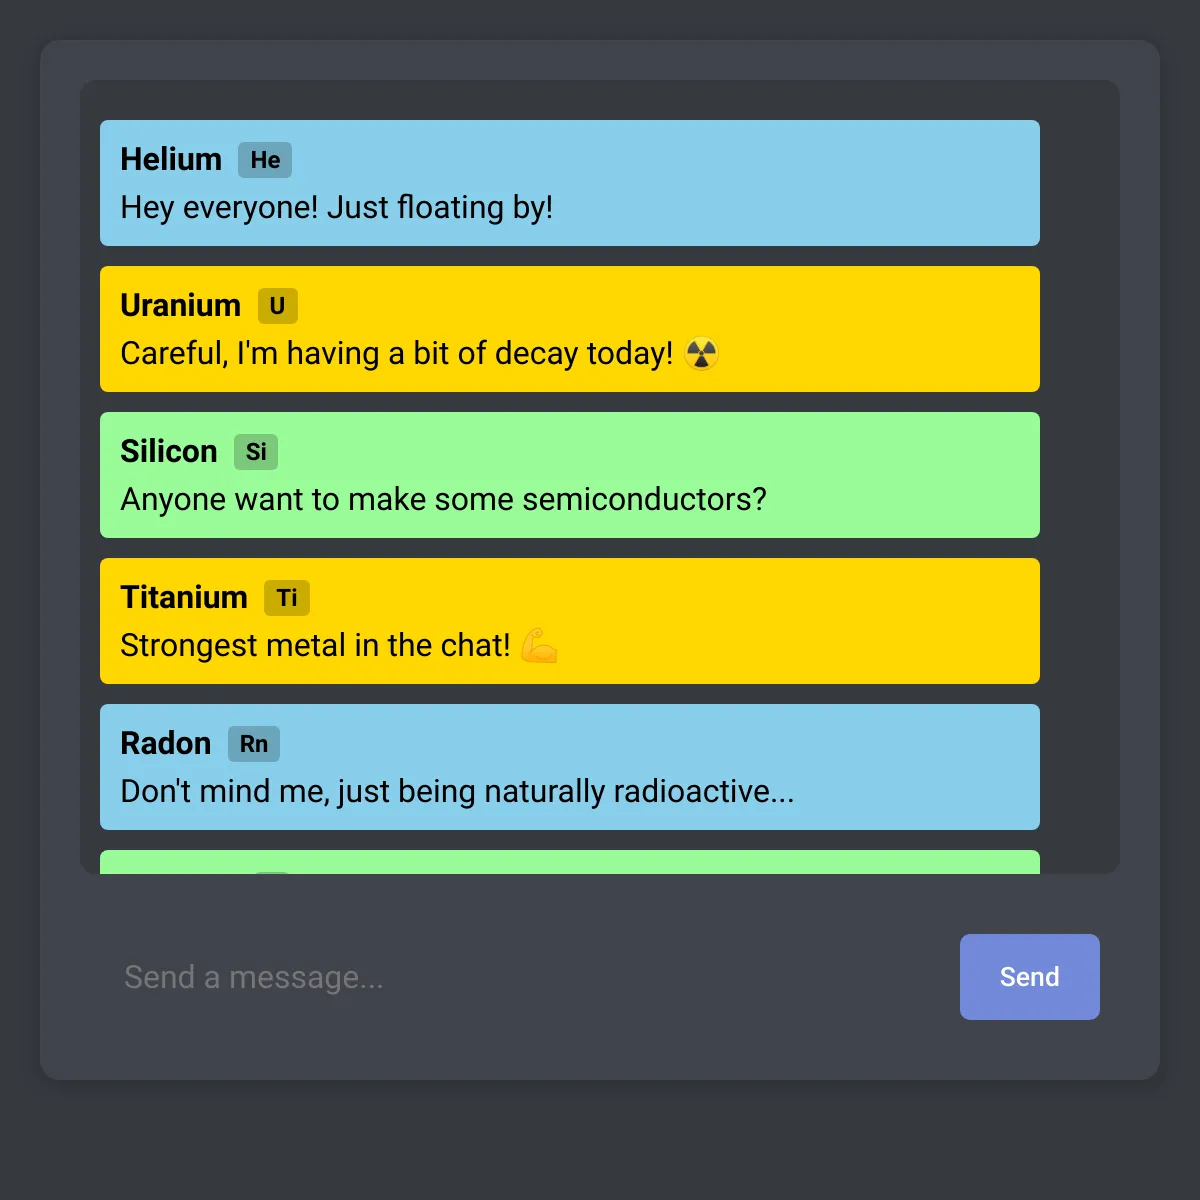Image resolution: width=1200 pixels, height=1200 pixels.
Task: Click the Ti symbol badge
Action: coord(287,598)
